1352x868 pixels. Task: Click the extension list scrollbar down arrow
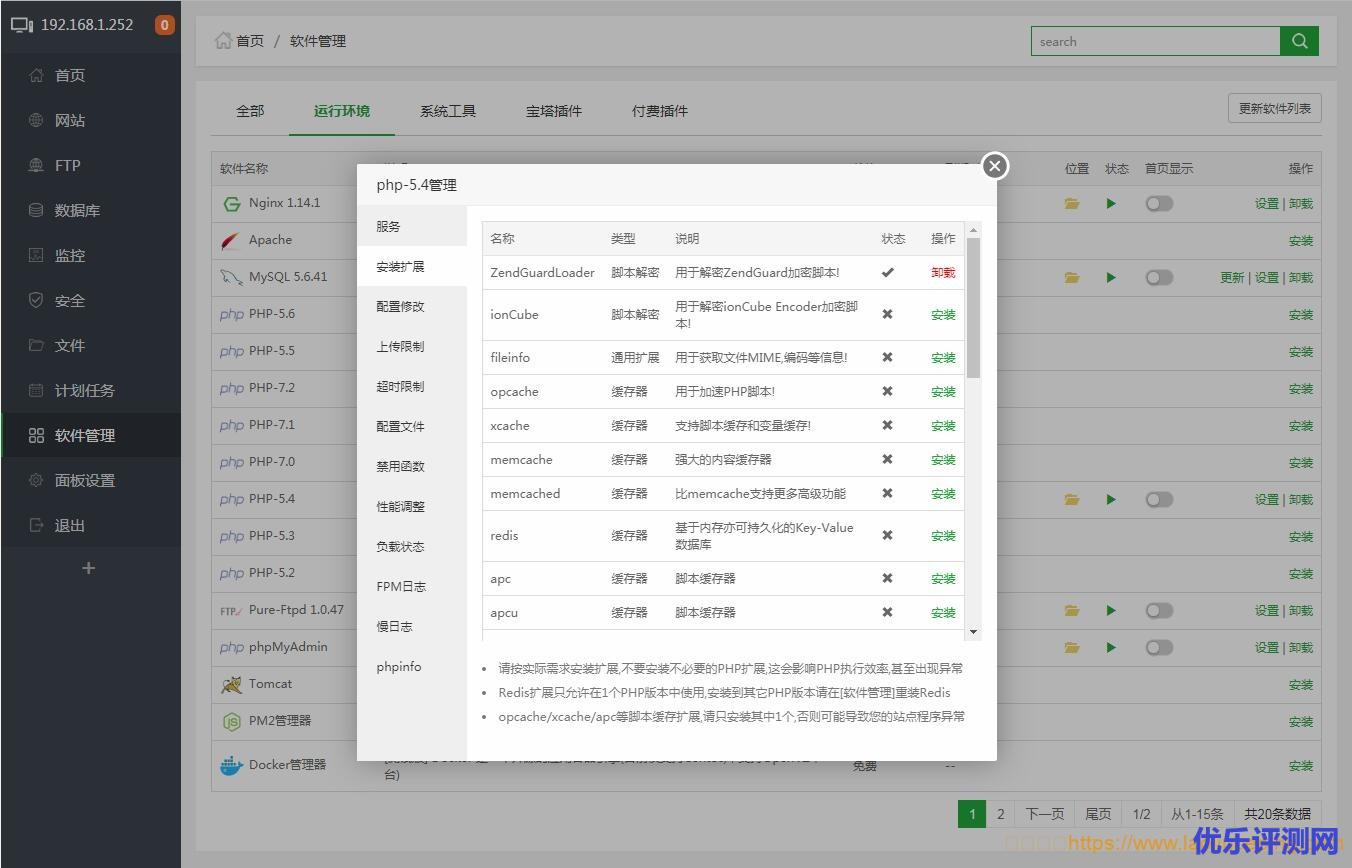(x=973, y=632)
